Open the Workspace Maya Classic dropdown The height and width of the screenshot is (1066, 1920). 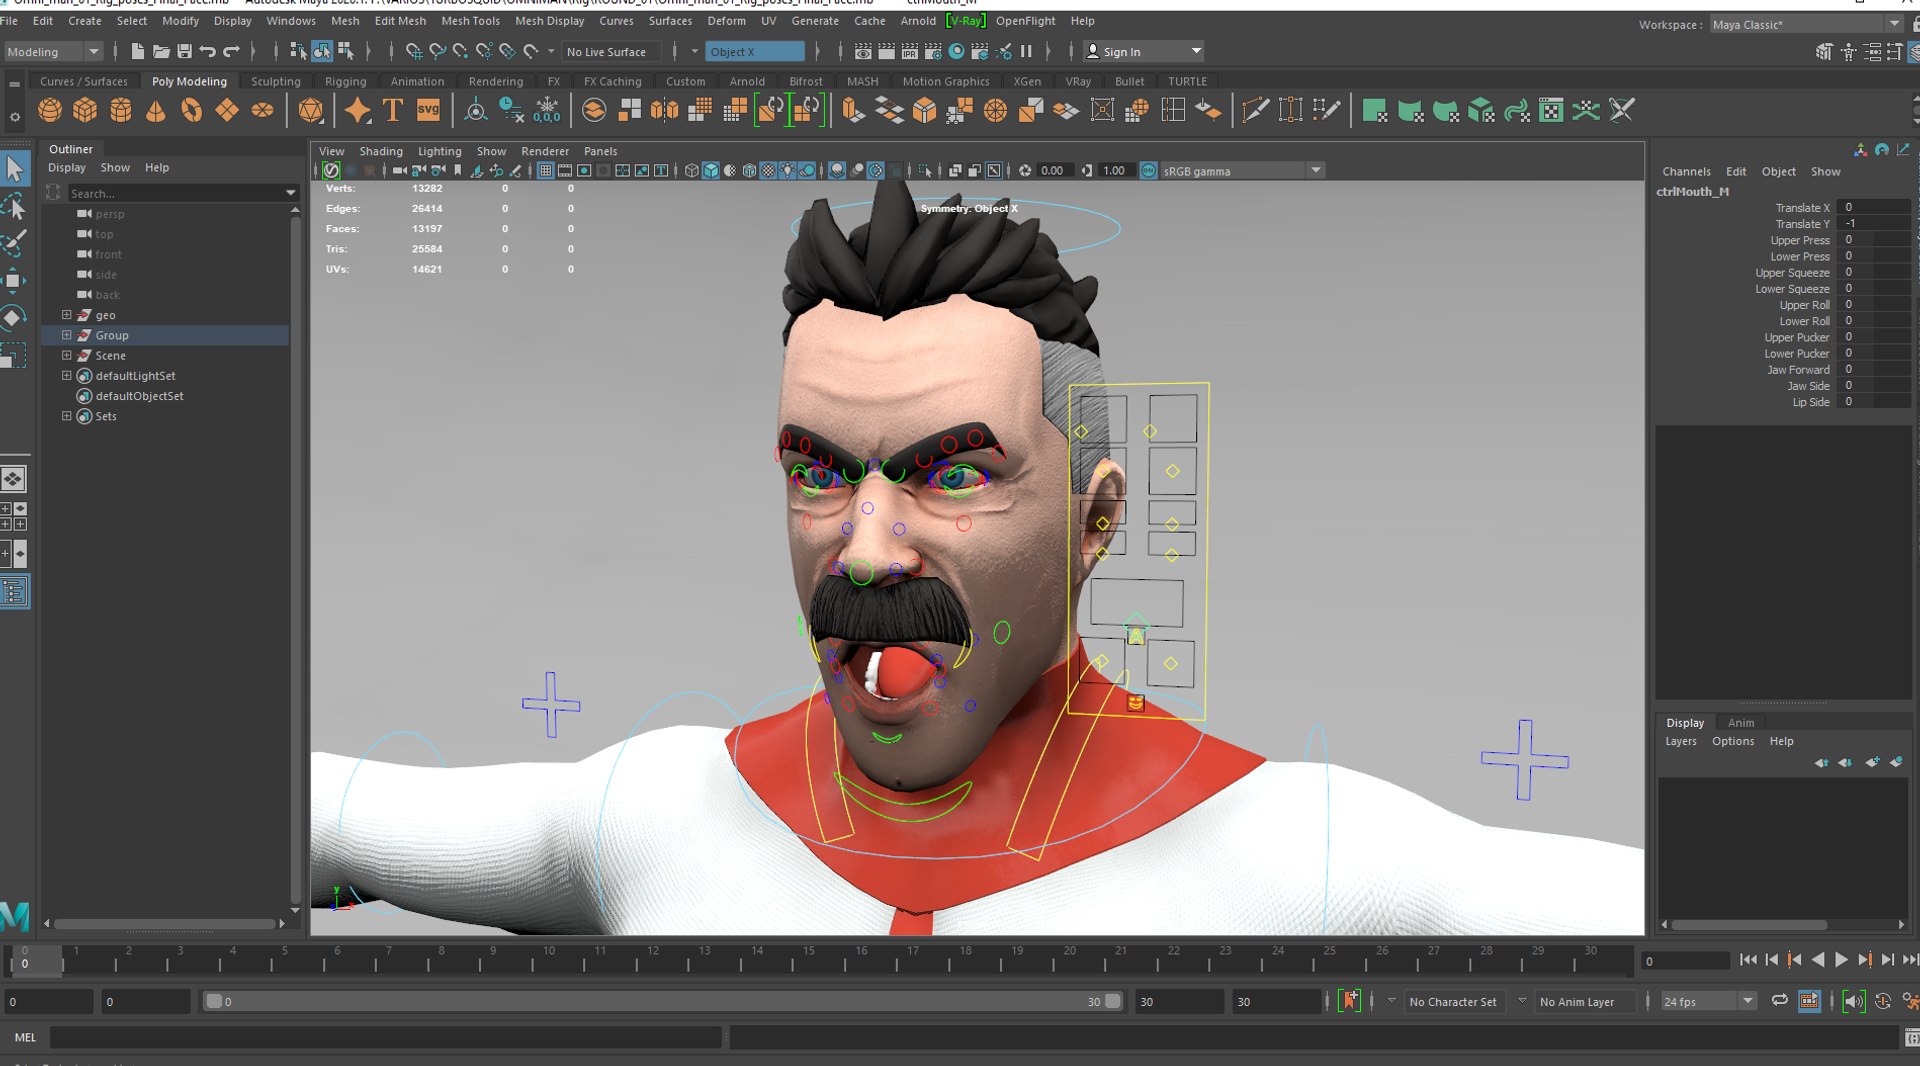pyautogui.click(x=1805, y=24)
